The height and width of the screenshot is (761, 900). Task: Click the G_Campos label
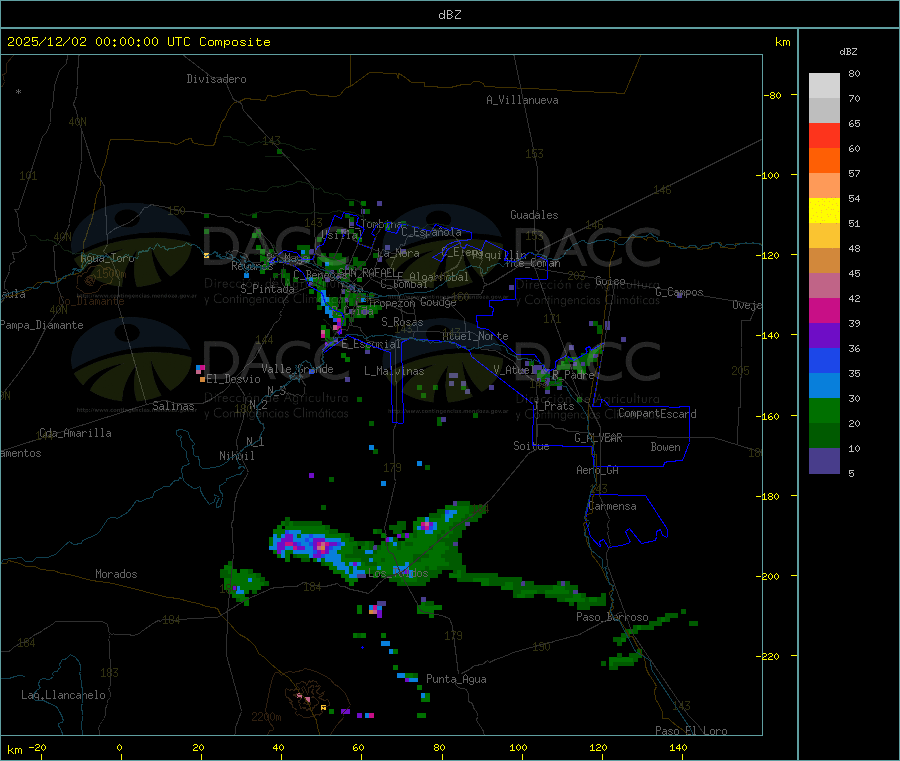click(x=680, y=292)
